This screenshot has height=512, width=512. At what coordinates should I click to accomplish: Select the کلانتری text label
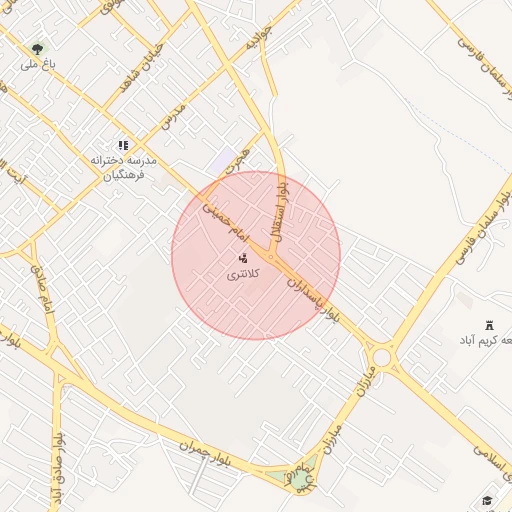point(243,275)
